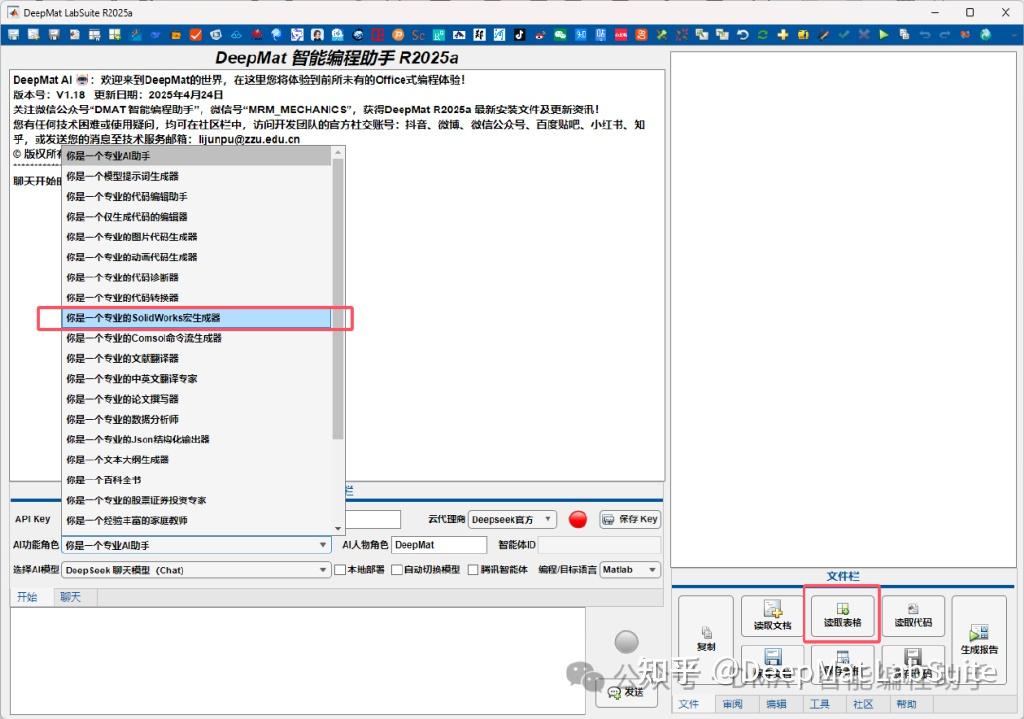Choose 你是一个专业的代码诊断器 from list

(197, 278)
